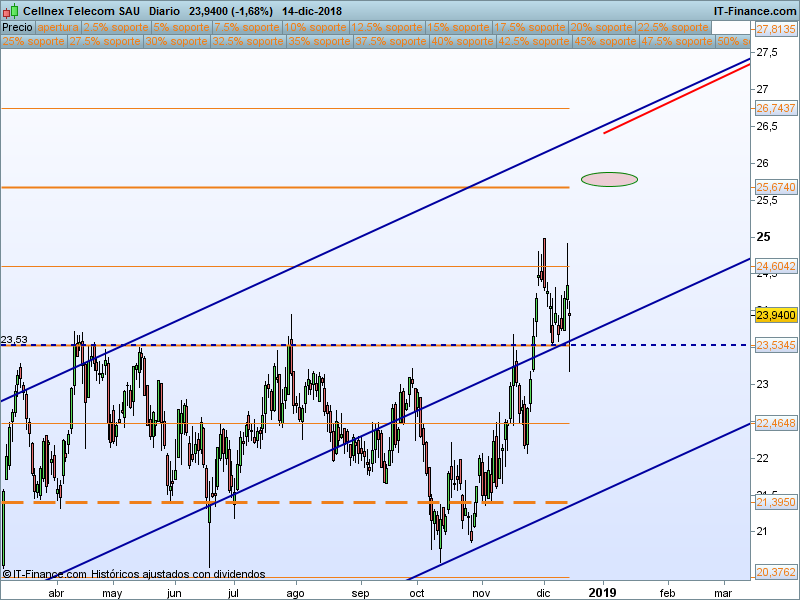
Task: Choose the 15% soporte label
Action: [459, 27]
